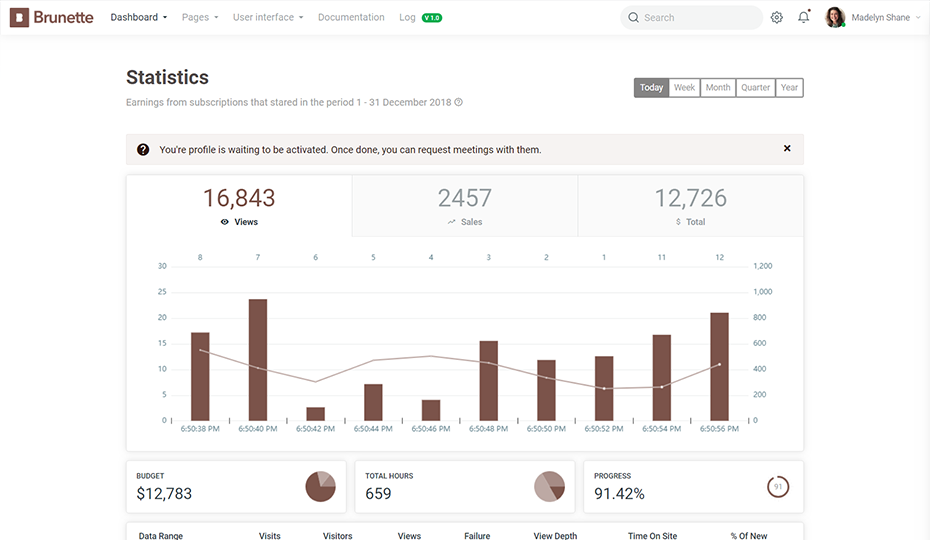Click the Brunette brand name link
Image resolution: width=930 pixels, height=540 pixels.
point(63,17)
